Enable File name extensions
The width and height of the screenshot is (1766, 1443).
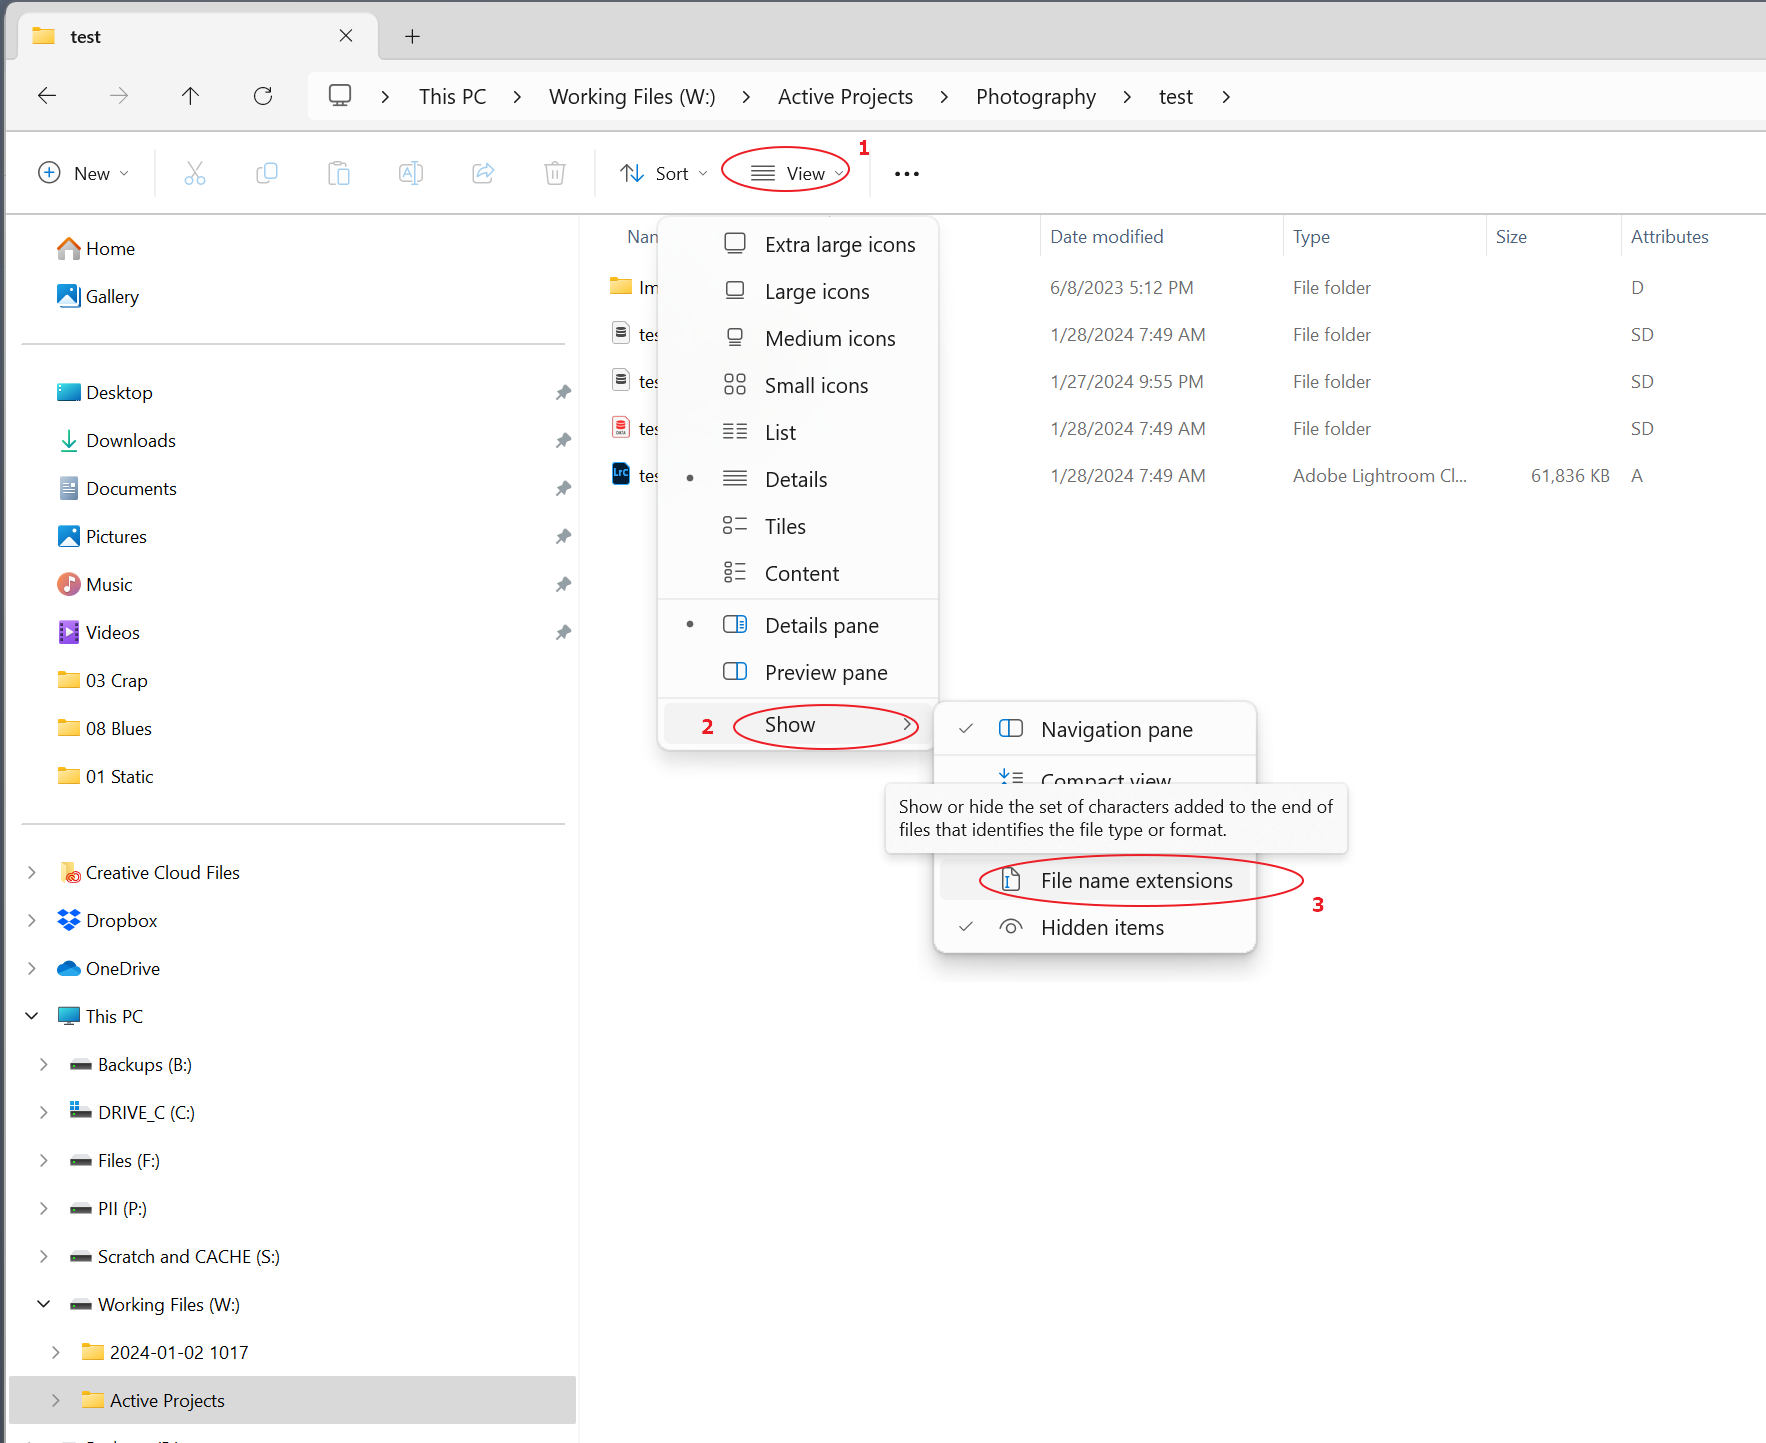tap(1135, 880)
